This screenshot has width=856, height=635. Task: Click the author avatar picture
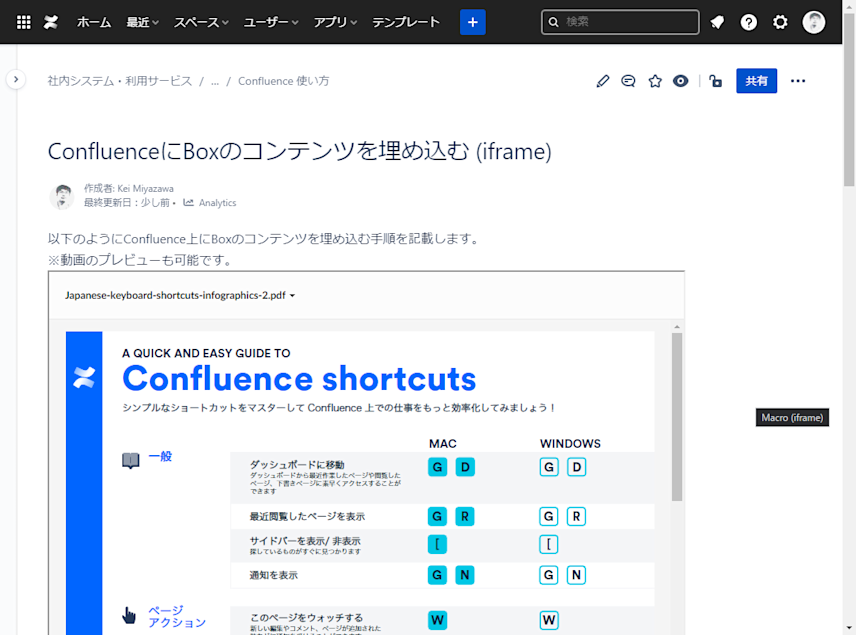point(62,197)
